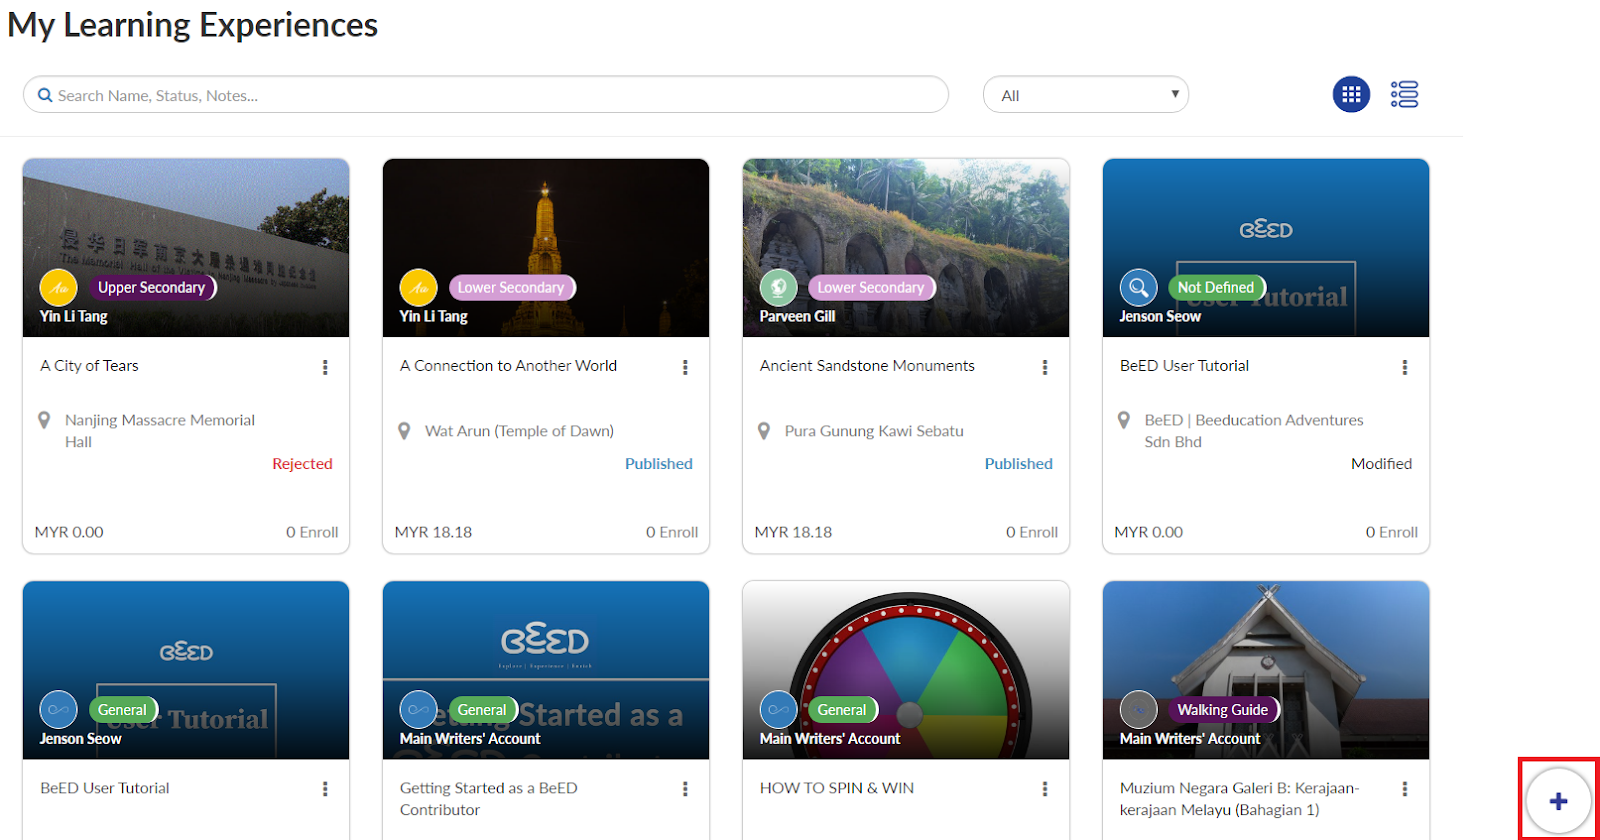Focus the Search Name, Status, Notes field
This screenshot has width=1600, height=840.
tap(486, 95)
